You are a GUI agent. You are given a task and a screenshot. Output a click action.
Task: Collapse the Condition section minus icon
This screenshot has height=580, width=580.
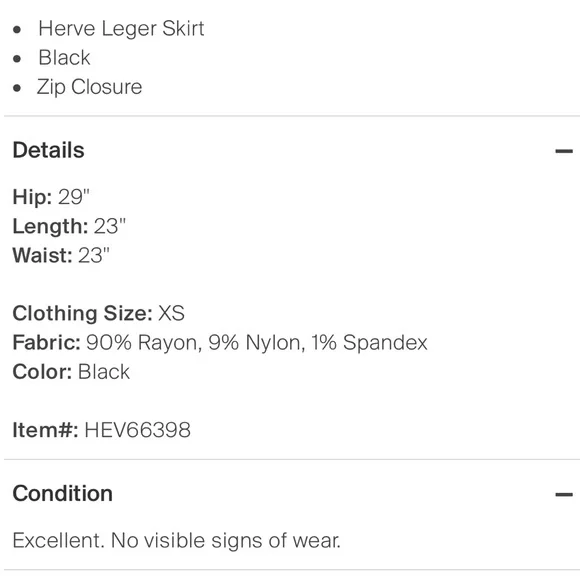[563, 494]
